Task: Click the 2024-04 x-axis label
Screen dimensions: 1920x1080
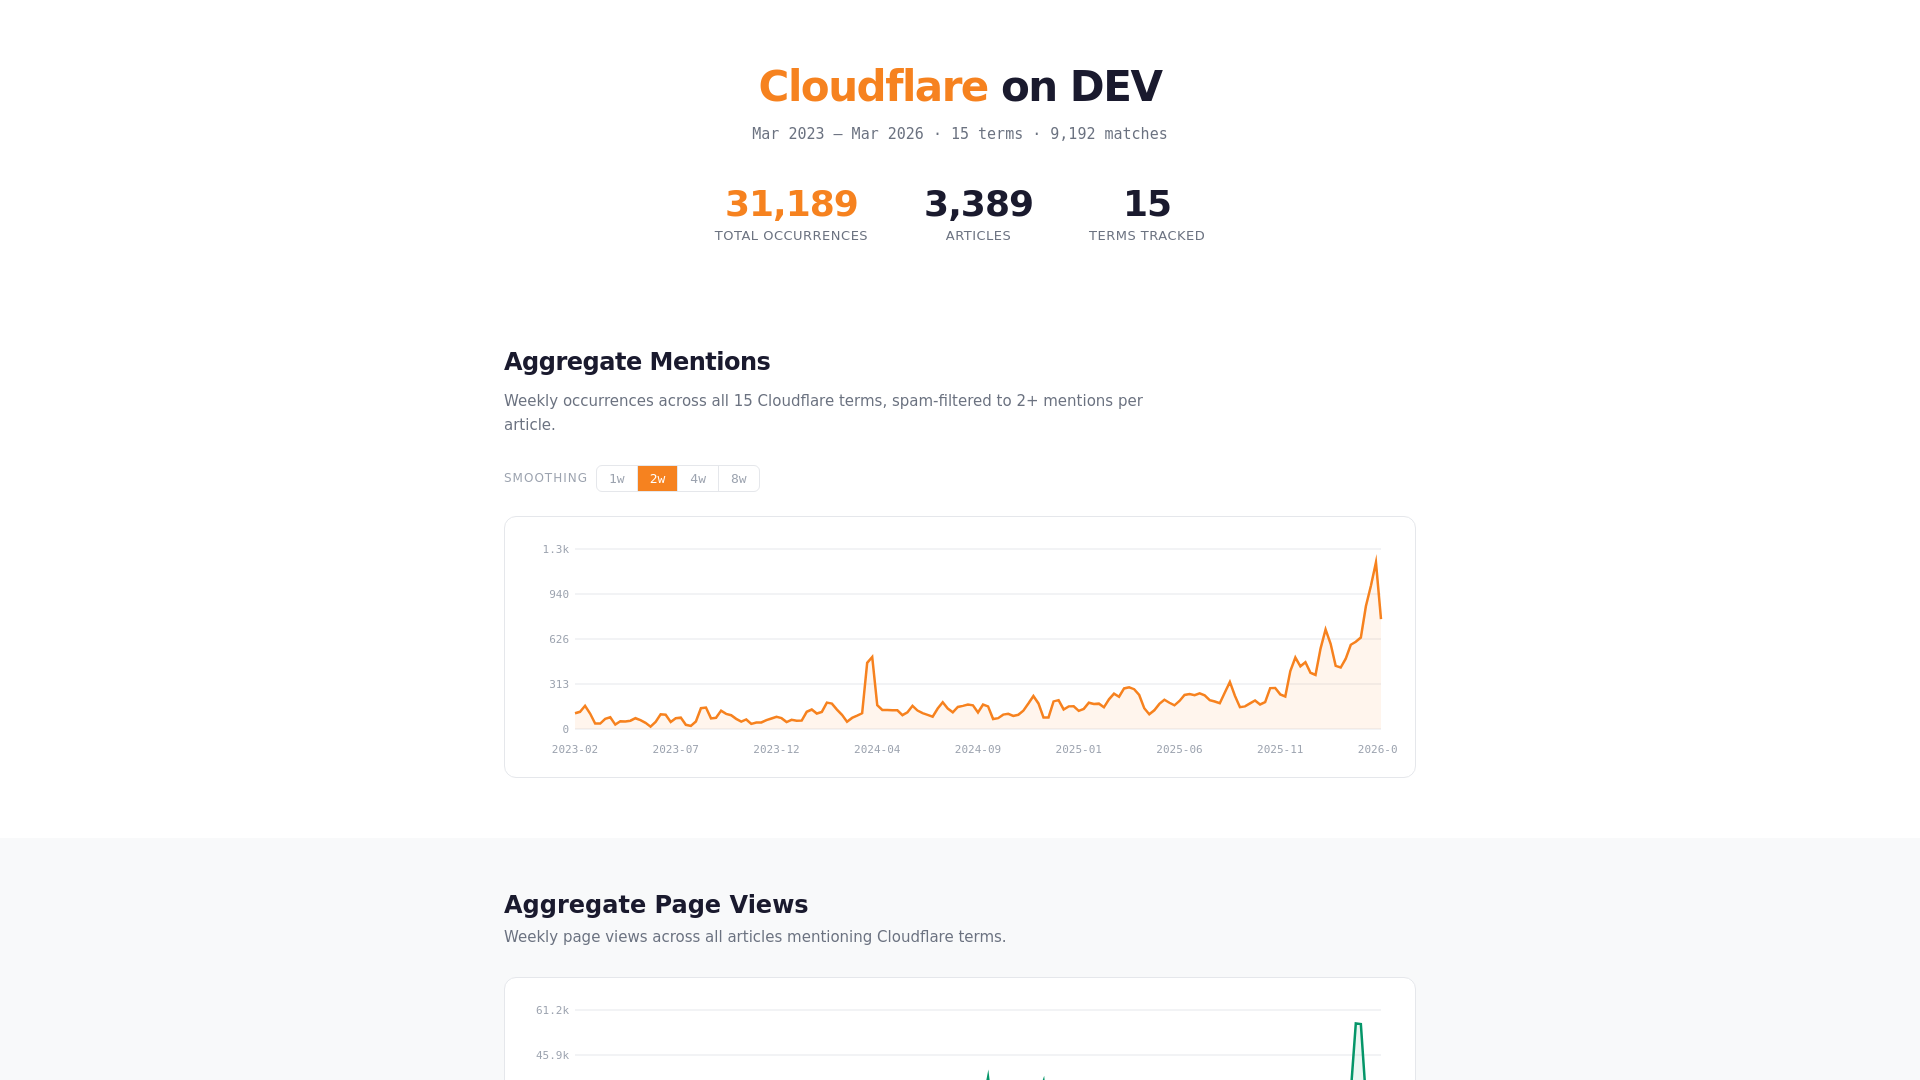Action: click(x=877, y=749)
